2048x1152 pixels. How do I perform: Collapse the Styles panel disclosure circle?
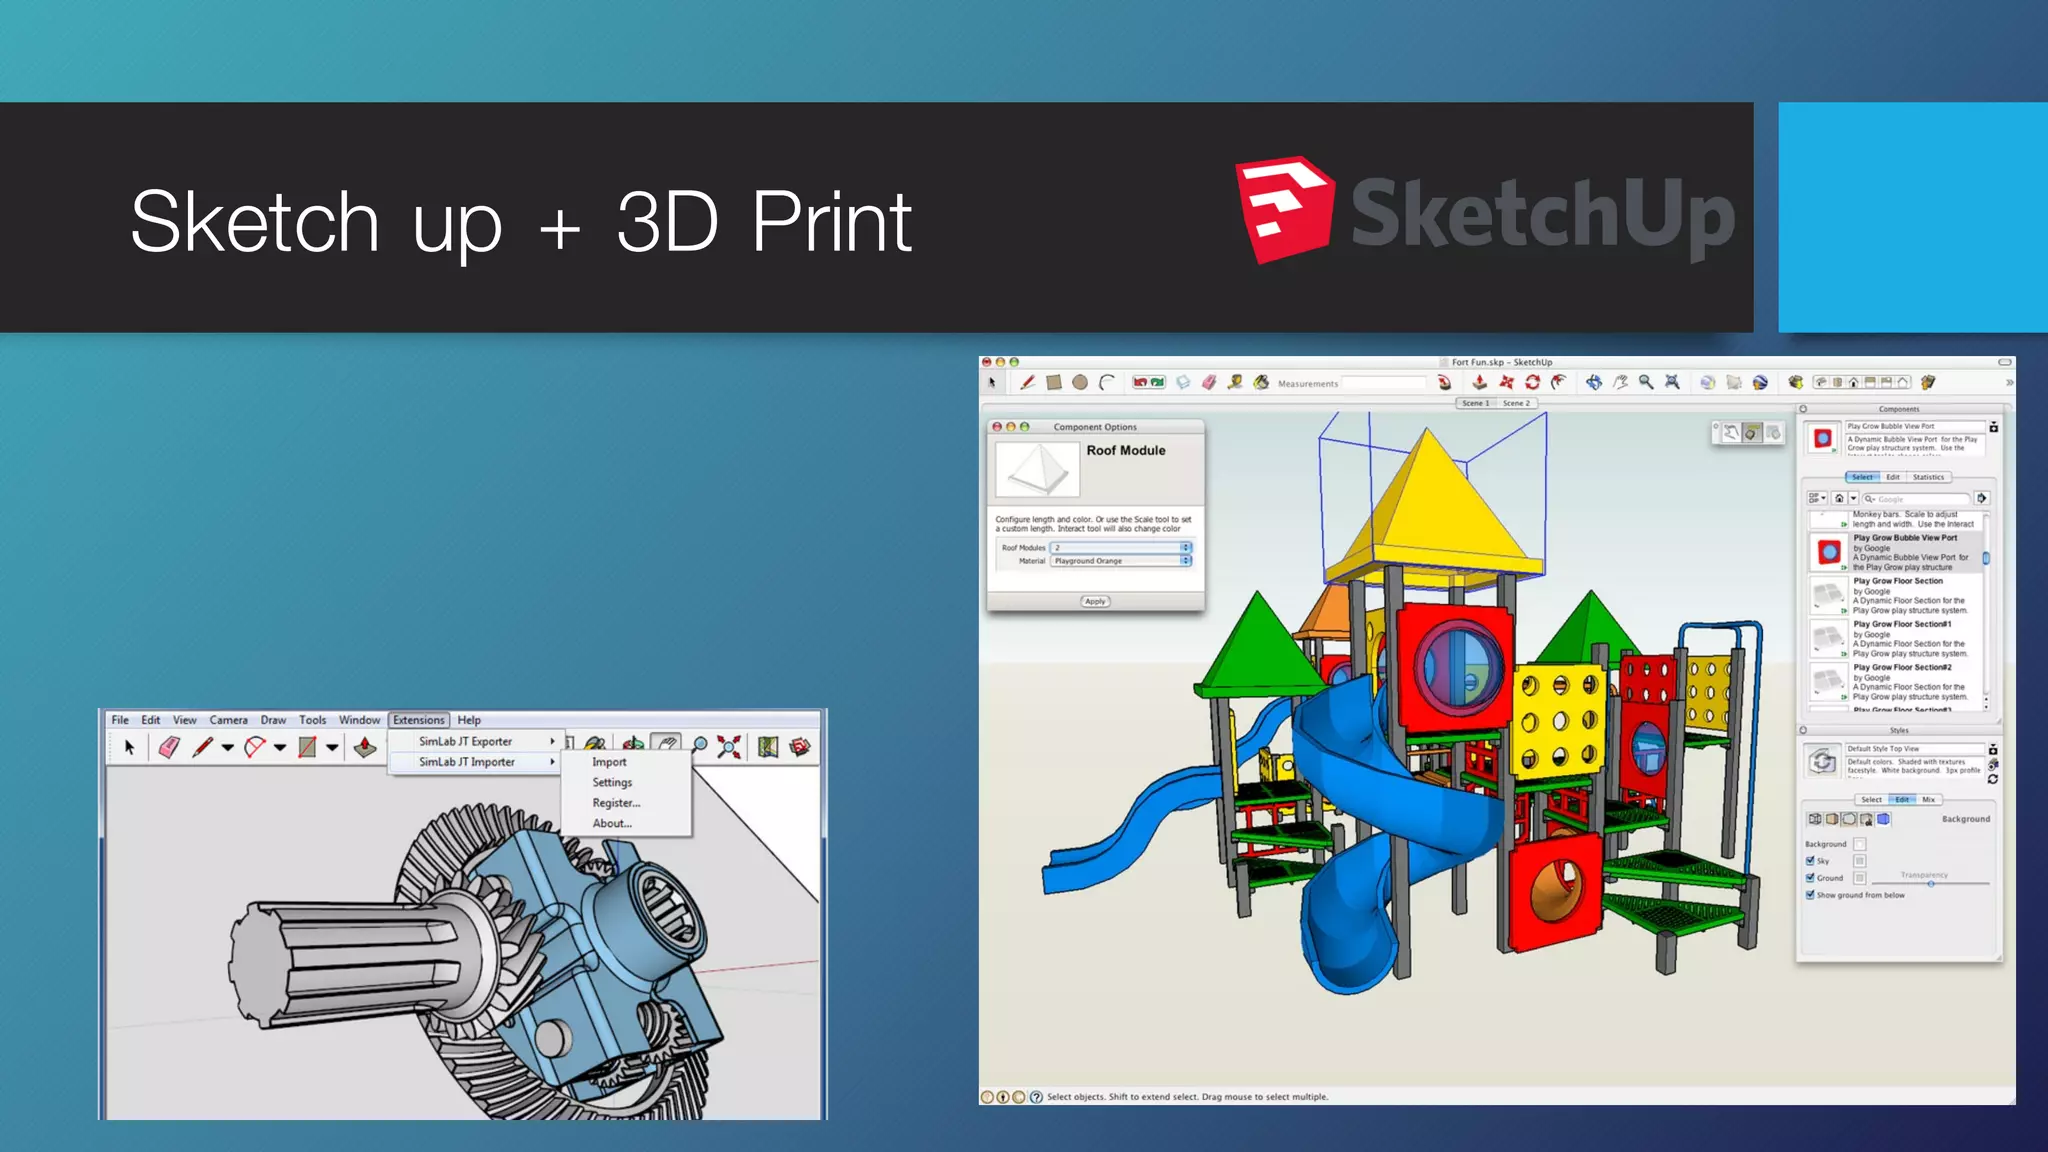1803,730
